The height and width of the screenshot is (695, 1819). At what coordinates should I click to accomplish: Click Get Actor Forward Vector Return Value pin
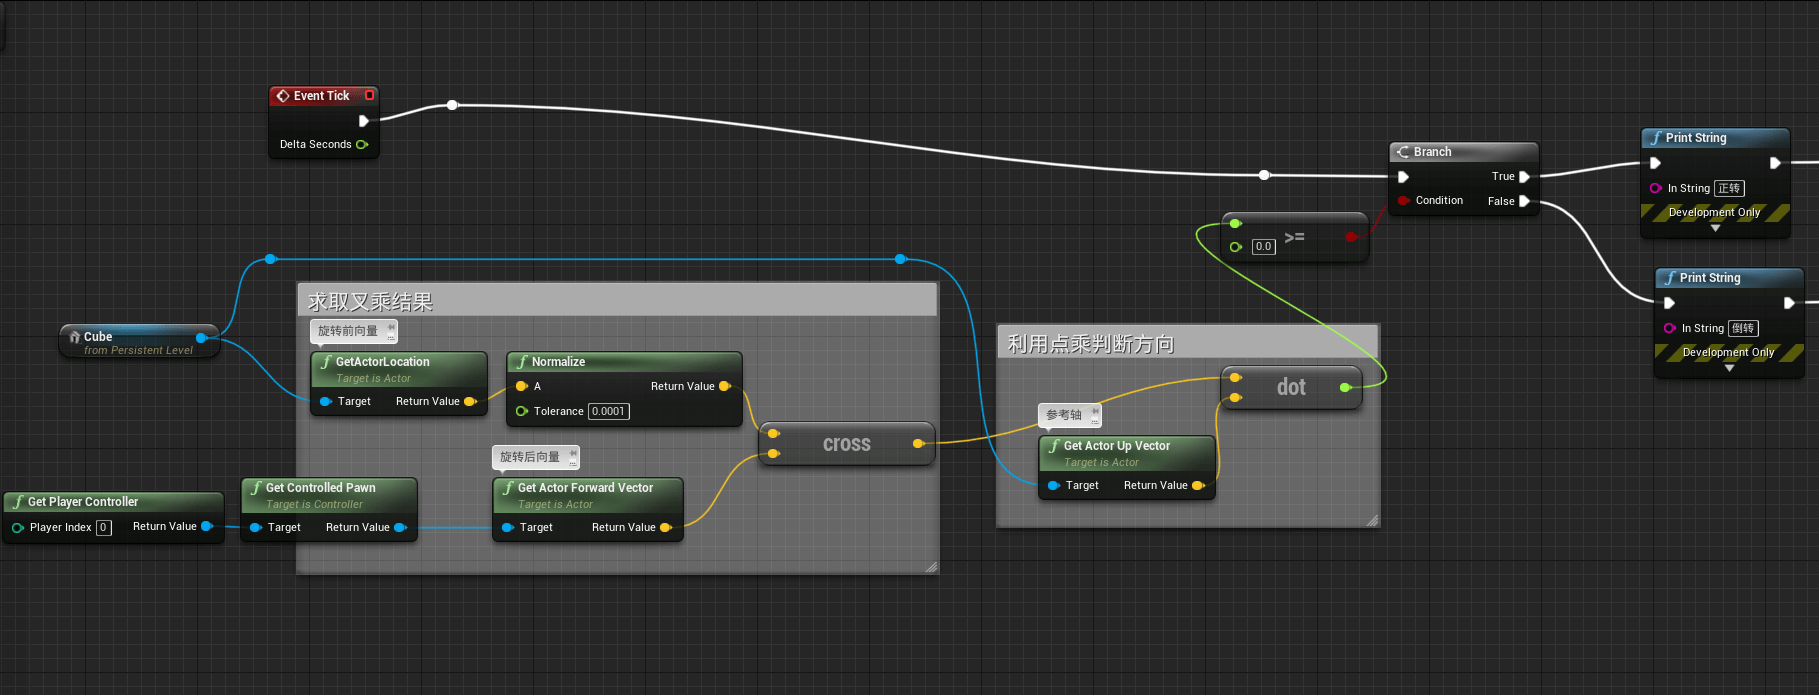tap(666, 527)
